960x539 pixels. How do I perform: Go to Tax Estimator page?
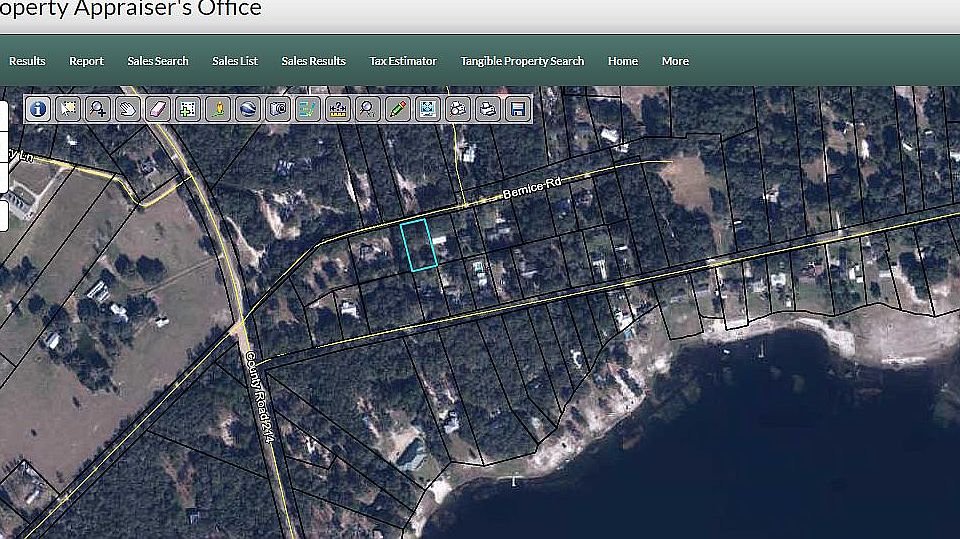(x=403, y=61)
